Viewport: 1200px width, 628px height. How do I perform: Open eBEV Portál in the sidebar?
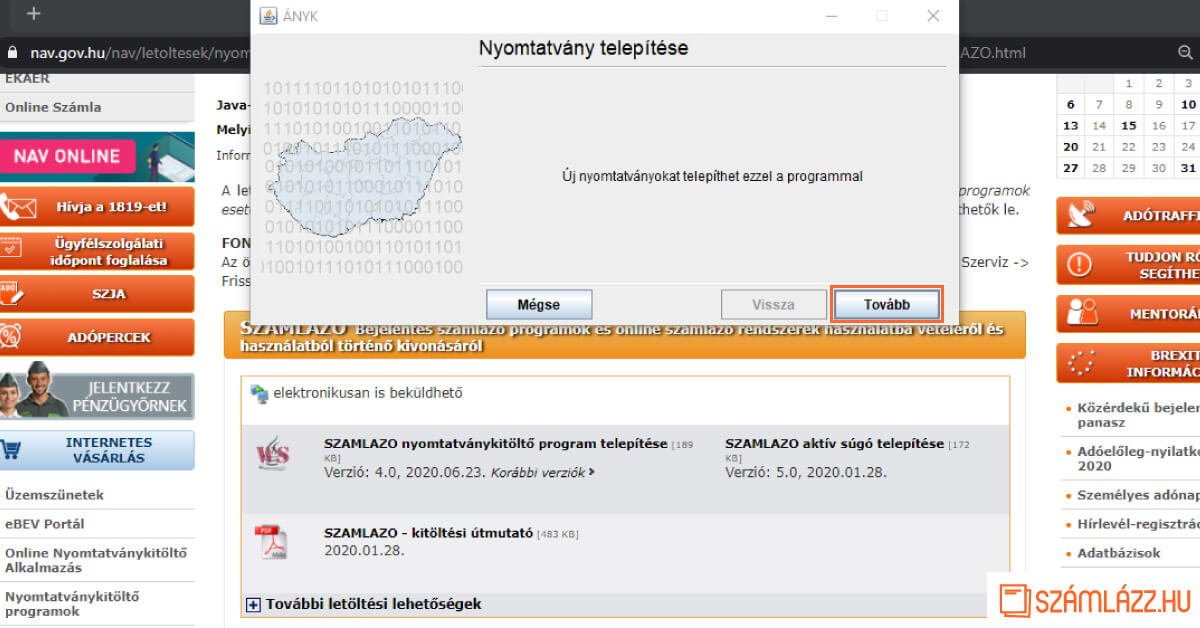[x=45, y=524]
